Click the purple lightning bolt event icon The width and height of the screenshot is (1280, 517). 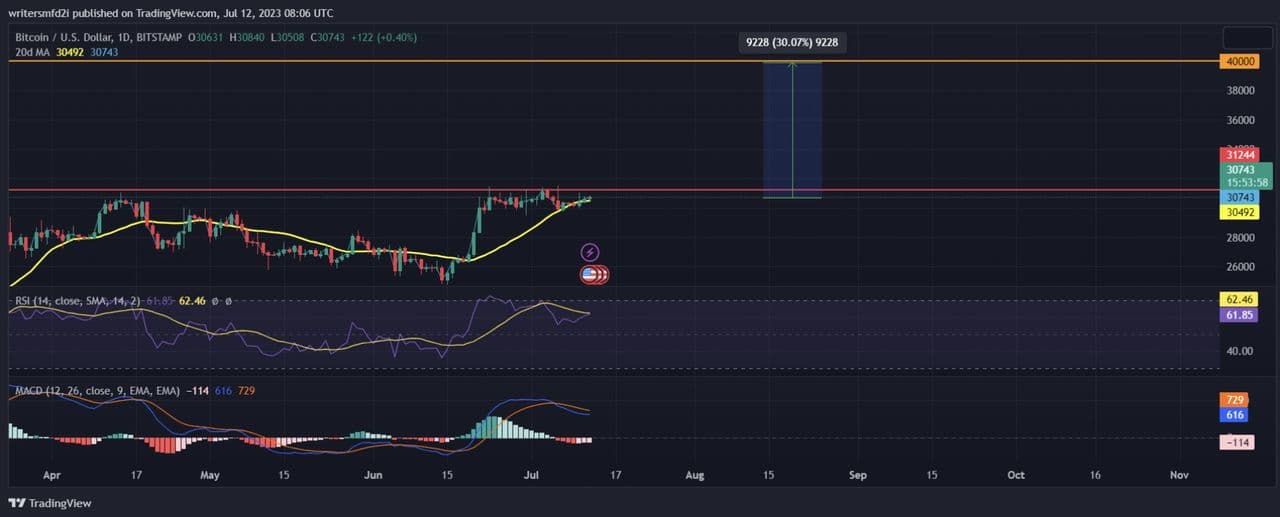point(590,252)
